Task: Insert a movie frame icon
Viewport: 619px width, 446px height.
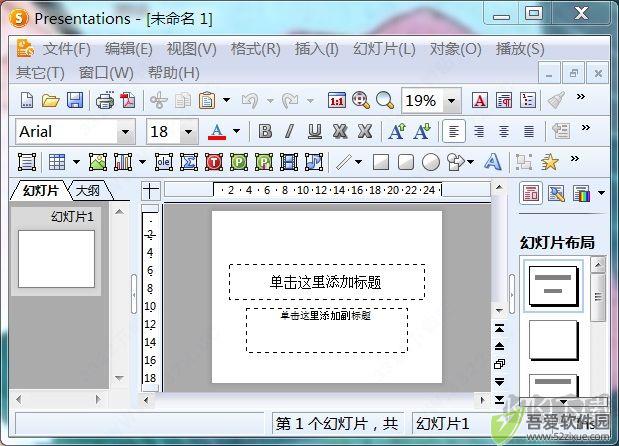Action: click(289, 162)
